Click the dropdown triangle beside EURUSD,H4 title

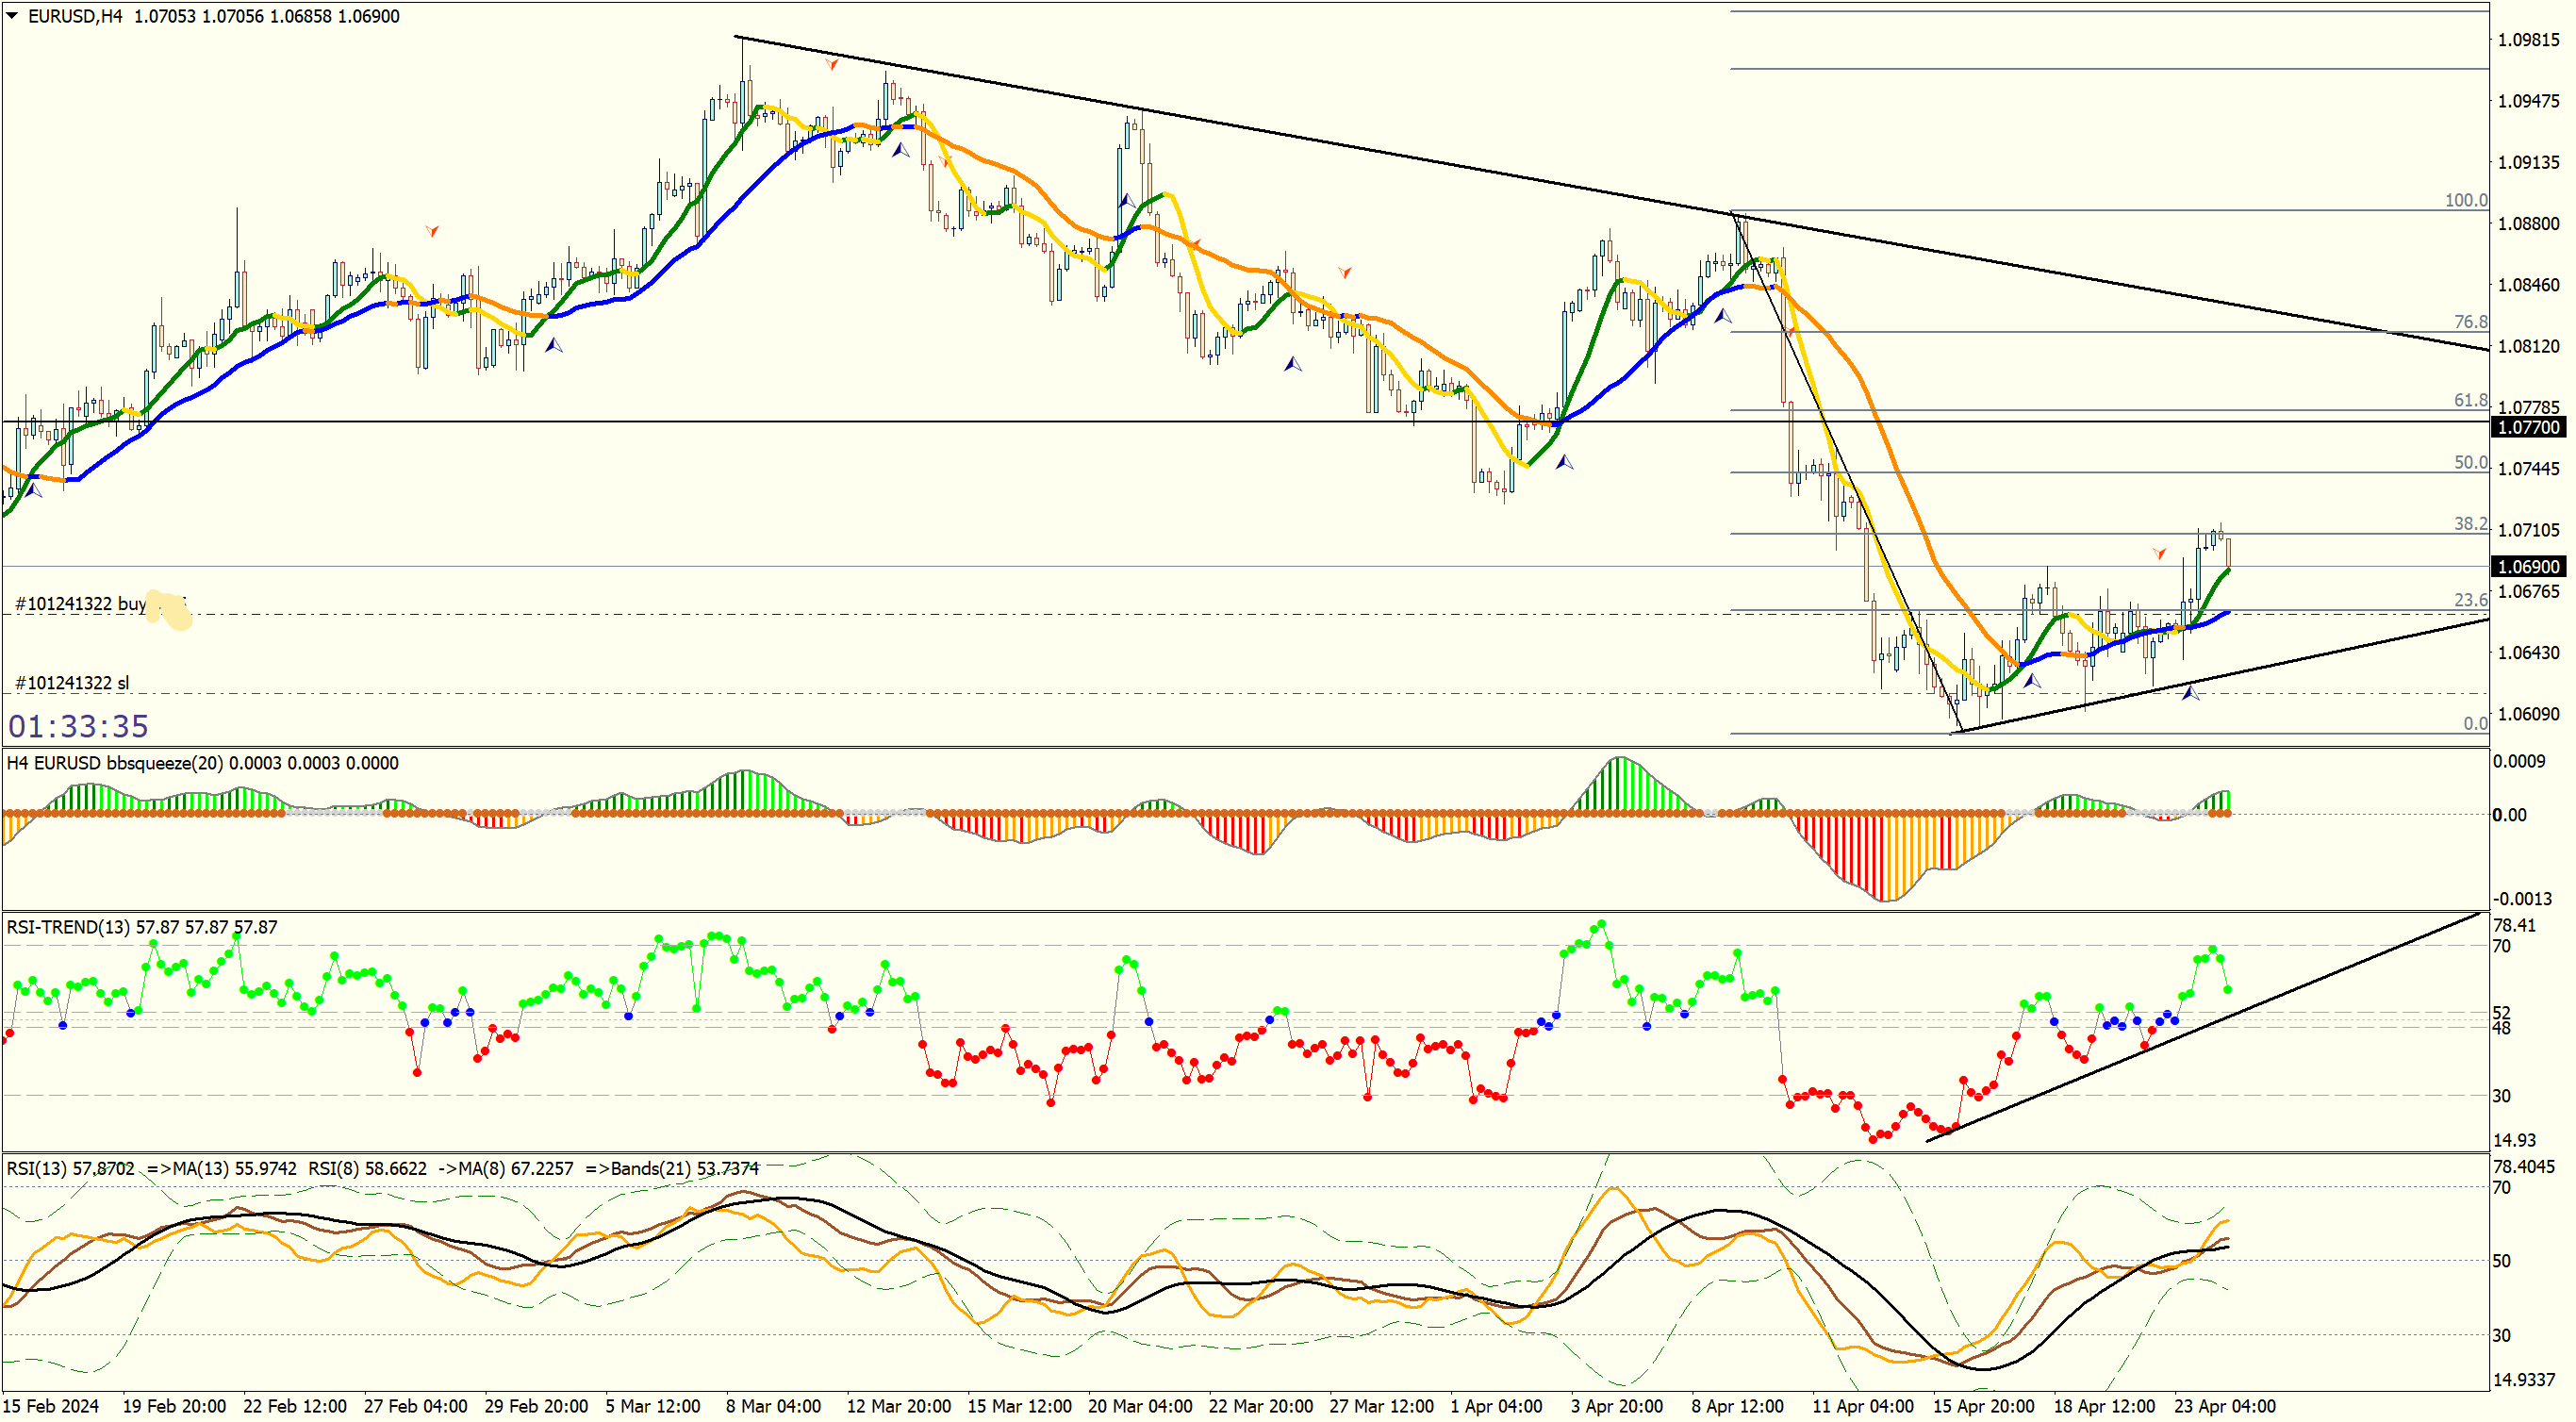click(12, 16)
